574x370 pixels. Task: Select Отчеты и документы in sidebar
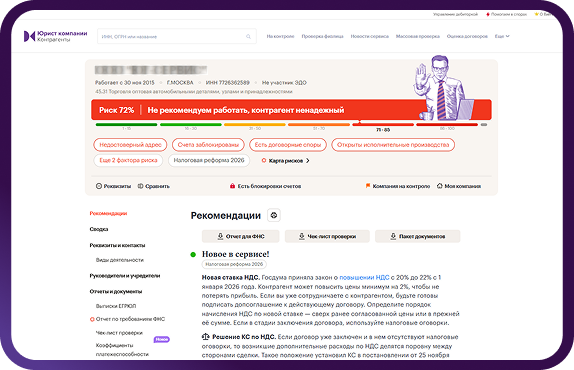point(116,291)
